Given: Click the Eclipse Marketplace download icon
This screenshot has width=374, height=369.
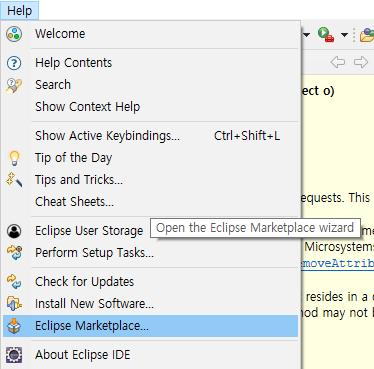Looking at the screenshot, I should tap(14, 326).
